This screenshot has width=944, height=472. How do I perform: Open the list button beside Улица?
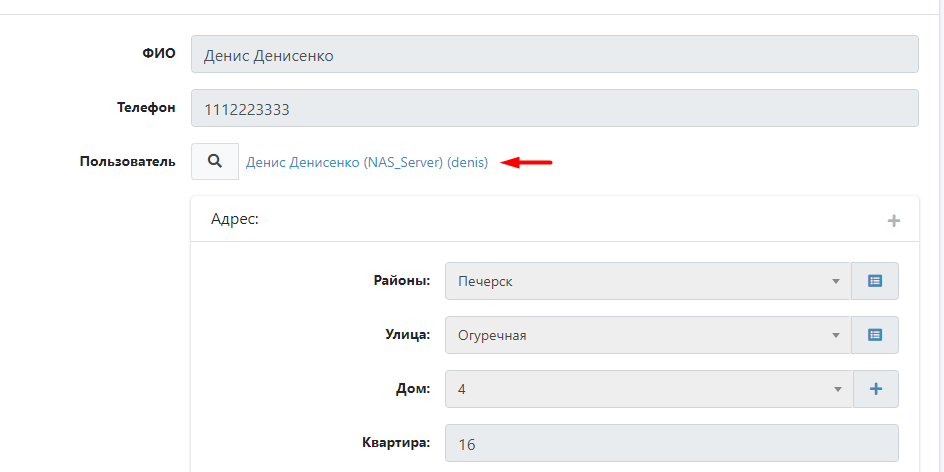[875, 335]
